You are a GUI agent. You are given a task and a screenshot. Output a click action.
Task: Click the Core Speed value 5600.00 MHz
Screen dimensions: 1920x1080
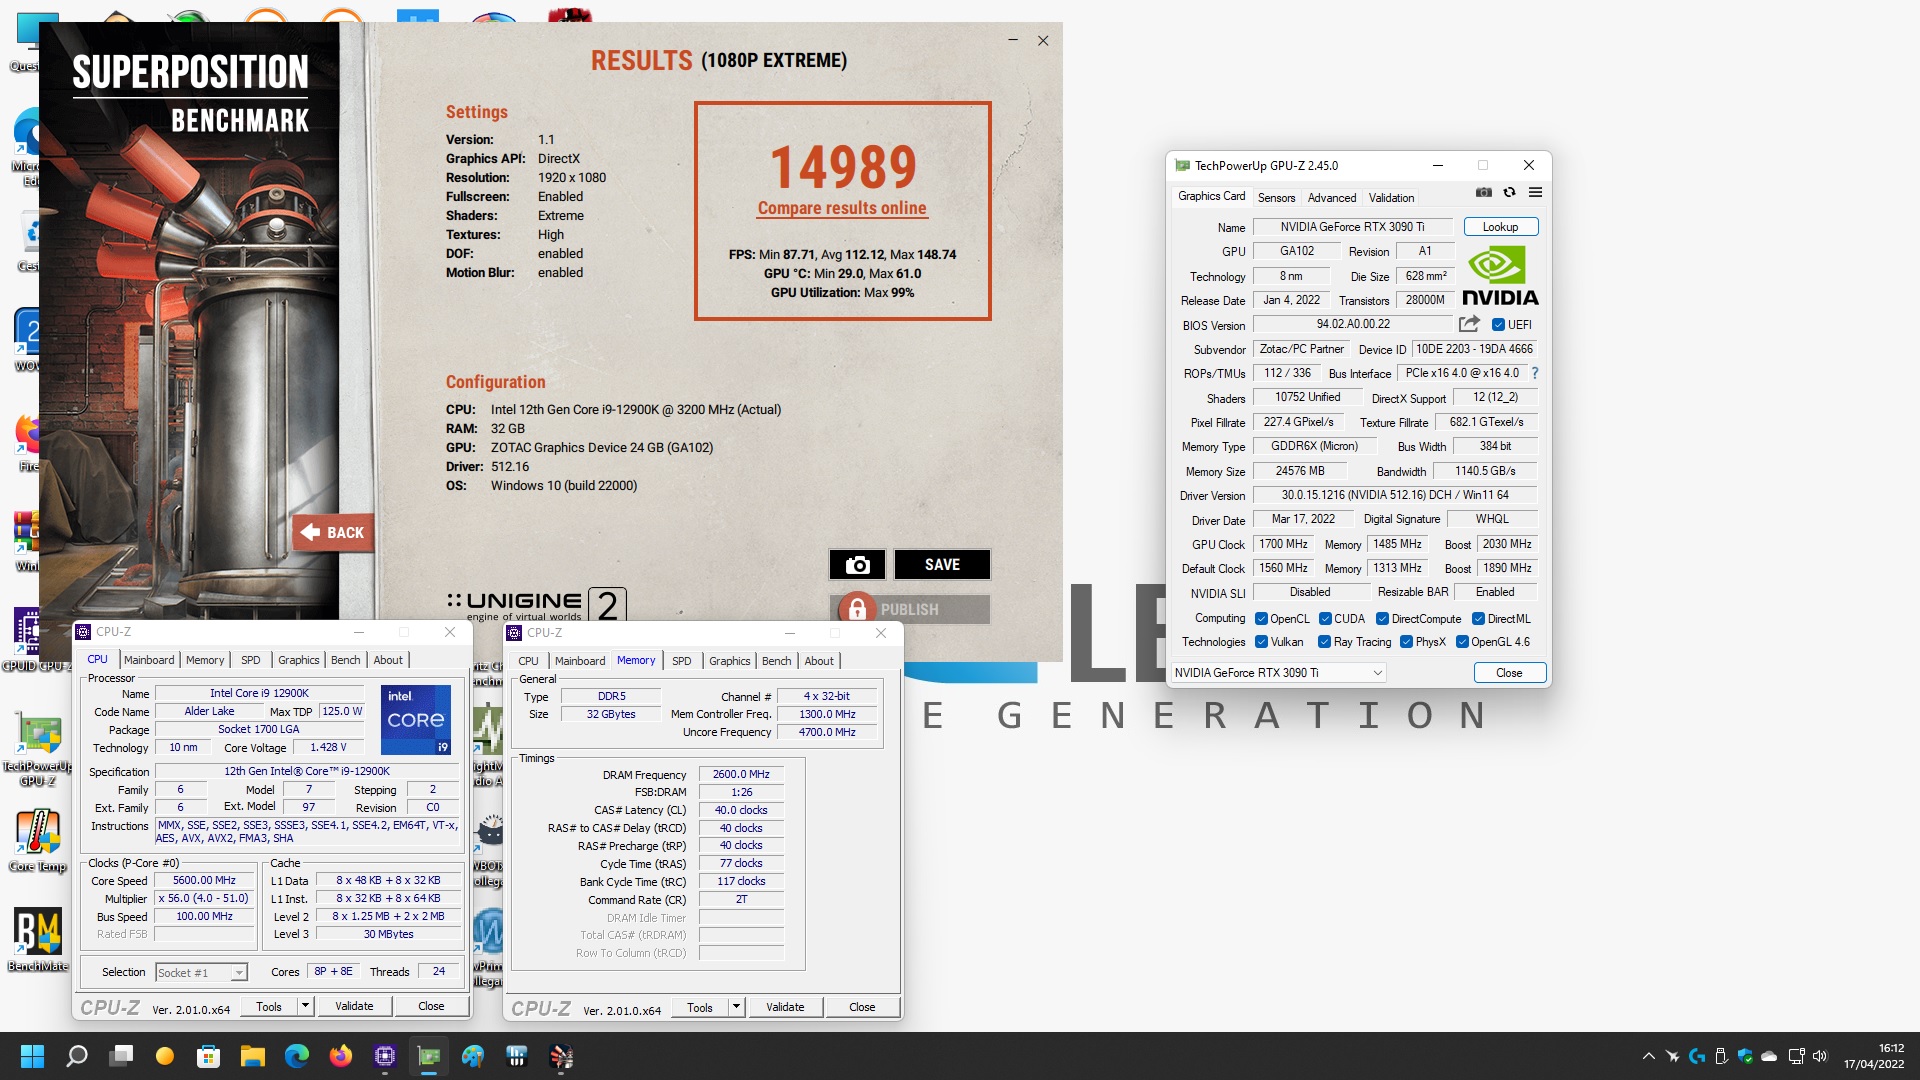[x=204, y=880]
